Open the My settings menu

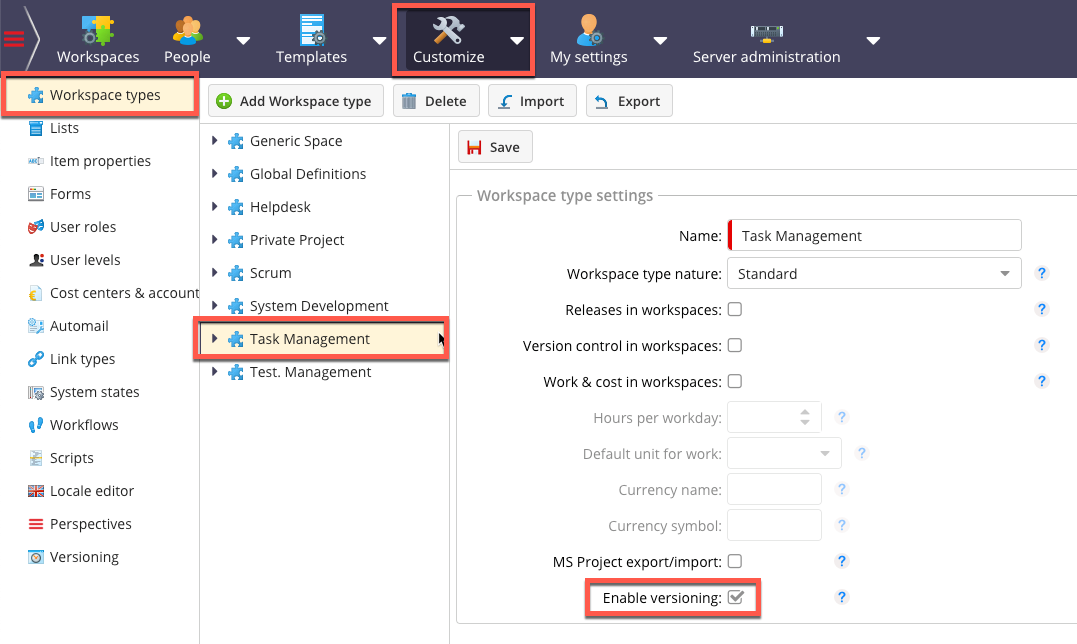588,40
